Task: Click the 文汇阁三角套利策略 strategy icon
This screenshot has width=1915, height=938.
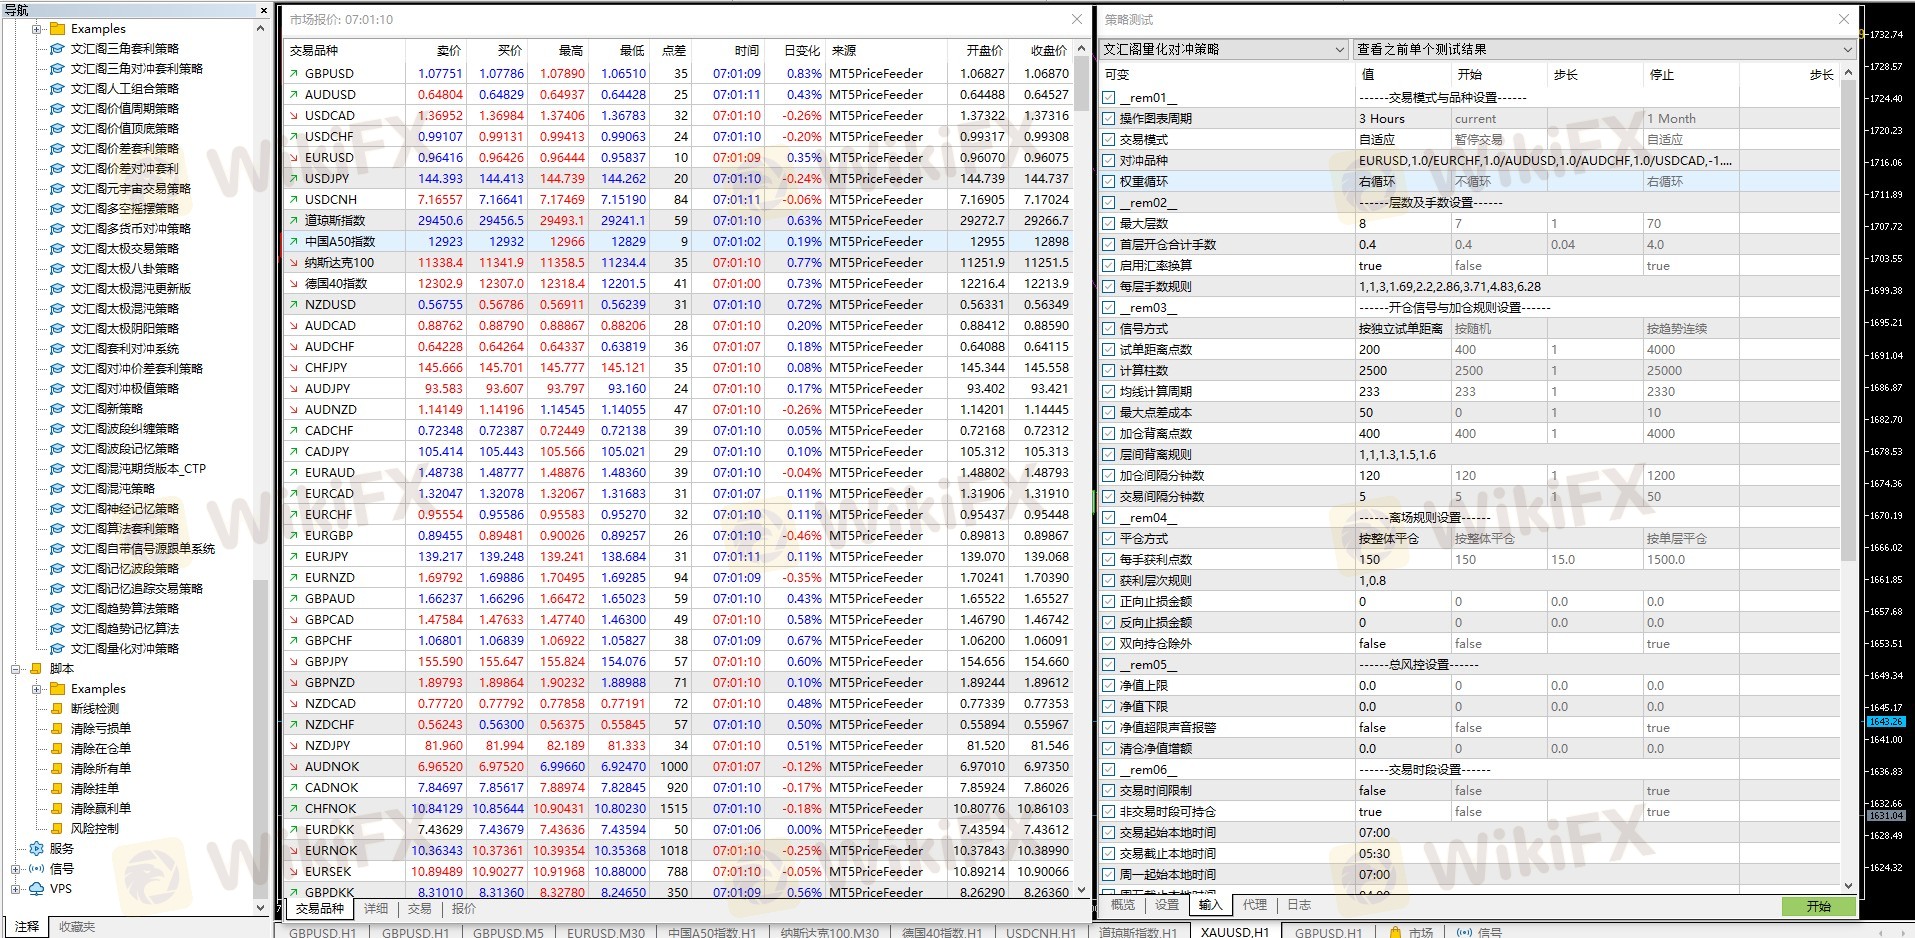Action: click(x=57, y=48)
